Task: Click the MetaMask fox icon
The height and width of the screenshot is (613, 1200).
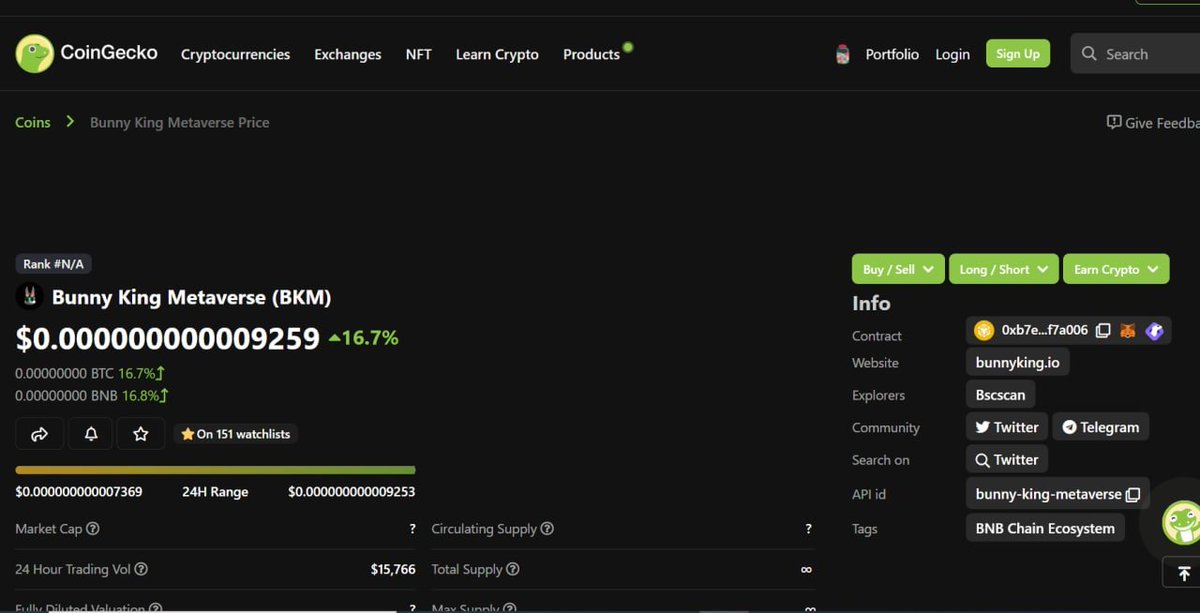Action: 1128,330
